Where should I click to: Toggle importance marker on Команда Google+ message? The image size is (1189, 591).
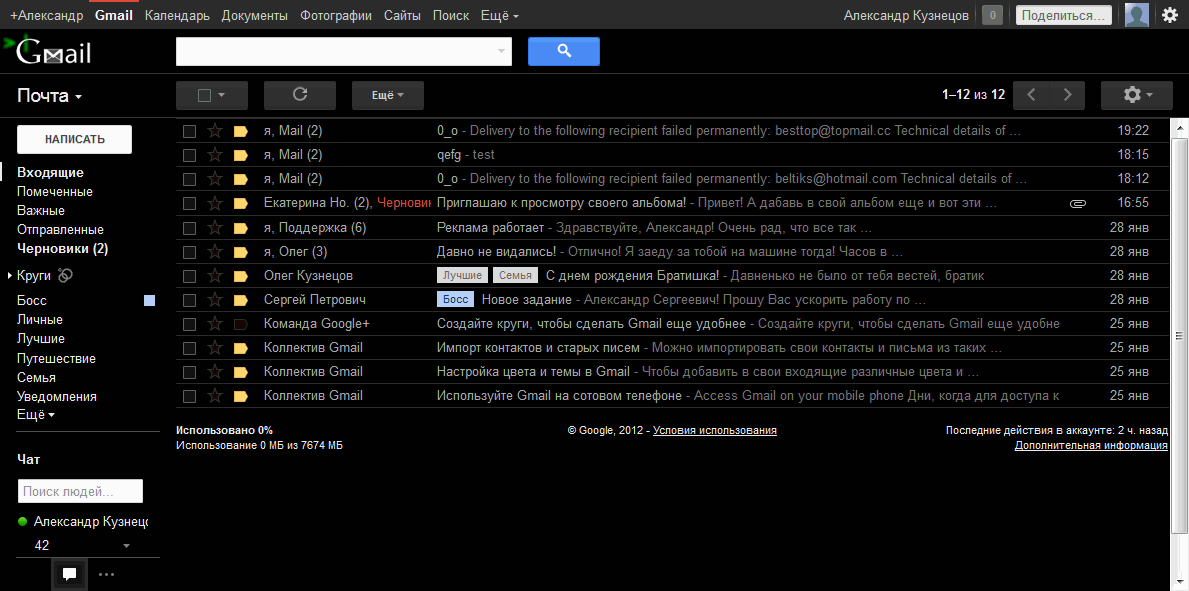(241, 324)
